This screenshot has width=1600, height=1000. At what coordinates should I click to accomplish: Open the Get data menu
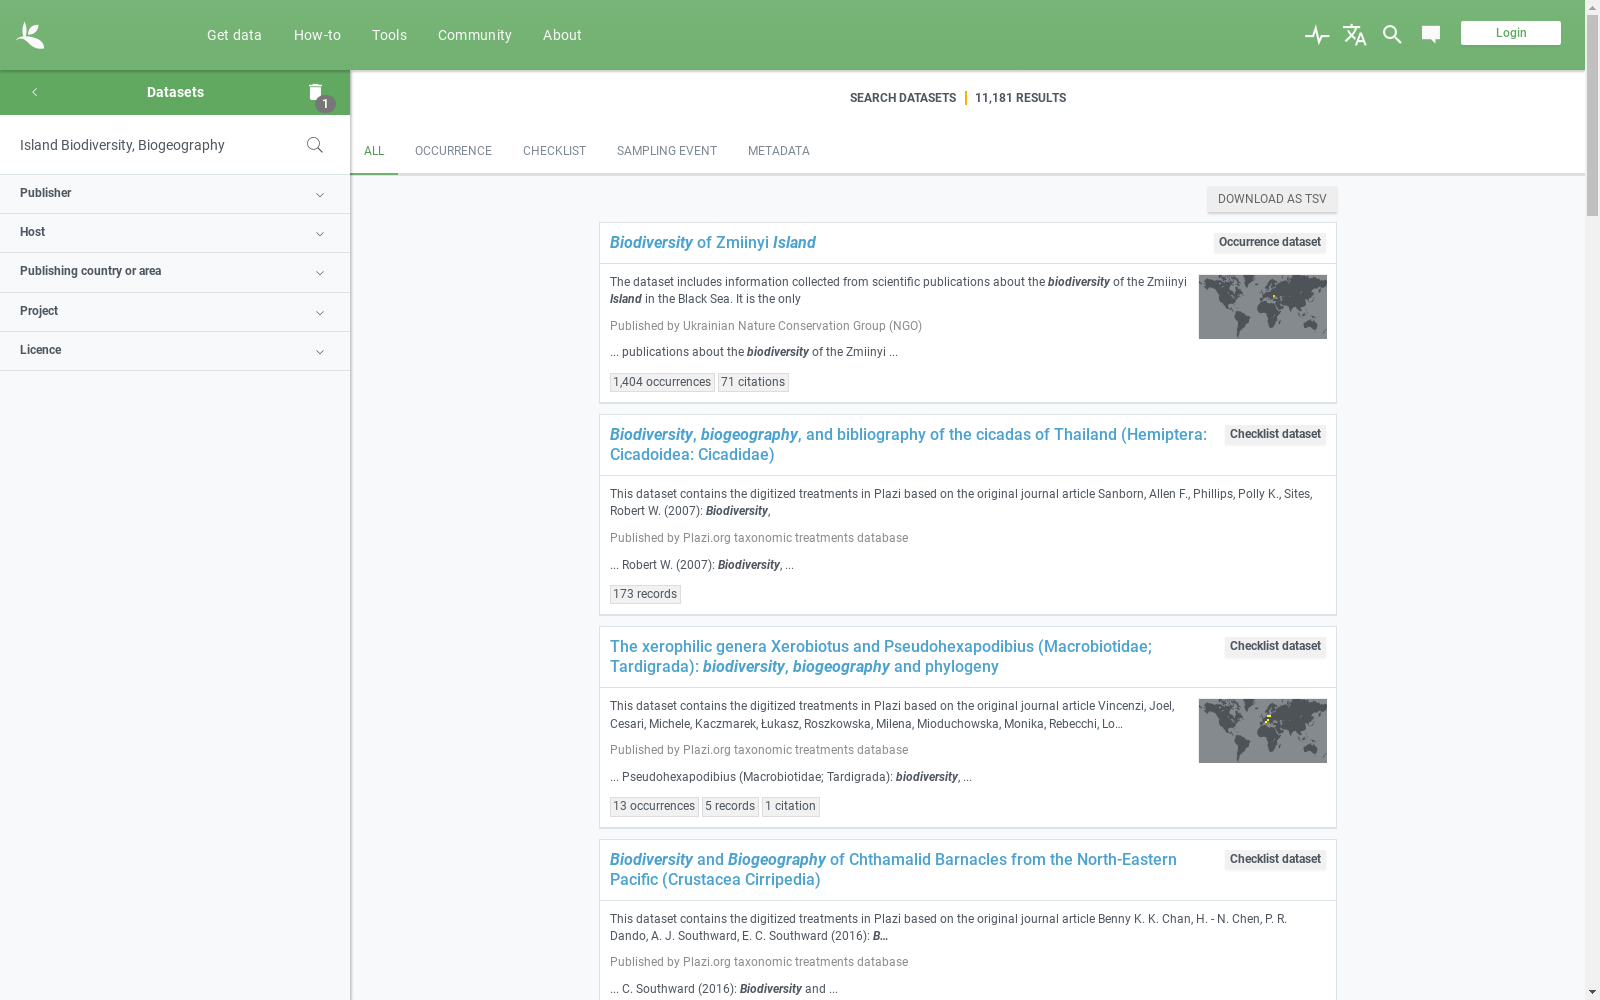[234, 35]
